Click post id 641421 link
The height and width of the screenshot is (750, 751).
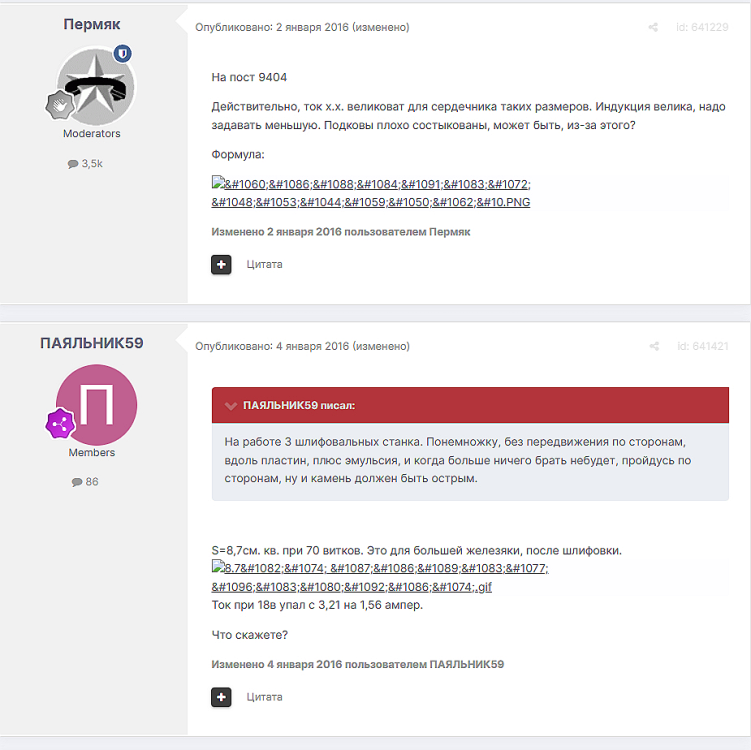[703, 346]
